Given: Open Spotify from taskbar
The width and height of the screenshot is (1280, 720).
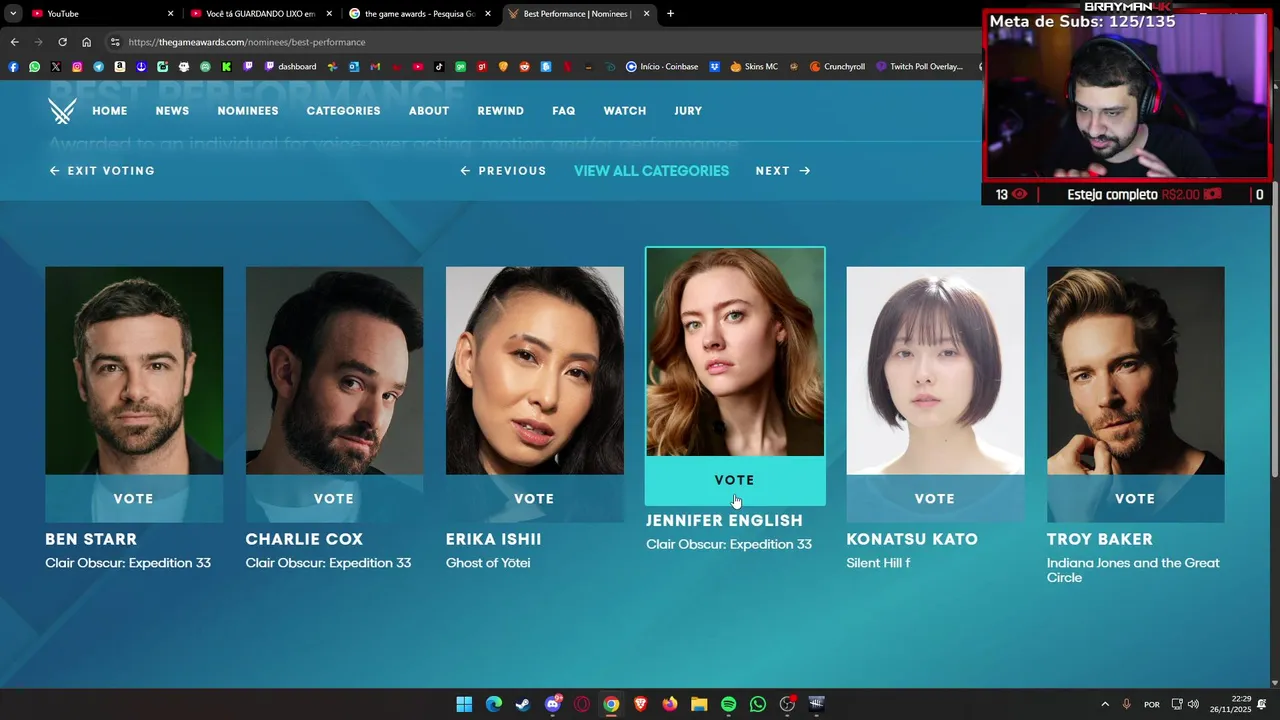Looking at the screenshot, I should [x=728, y=704].
